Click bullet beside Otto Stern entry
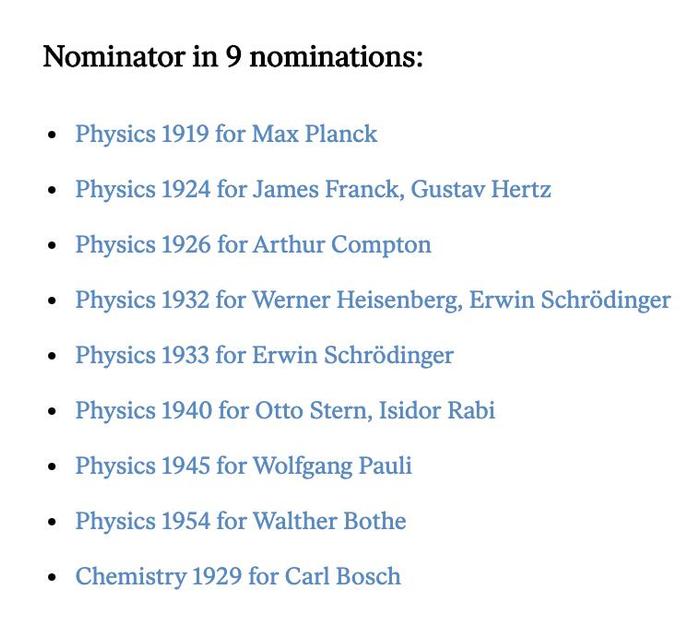This screenshot has width=700, height=625. pos(52,411)
